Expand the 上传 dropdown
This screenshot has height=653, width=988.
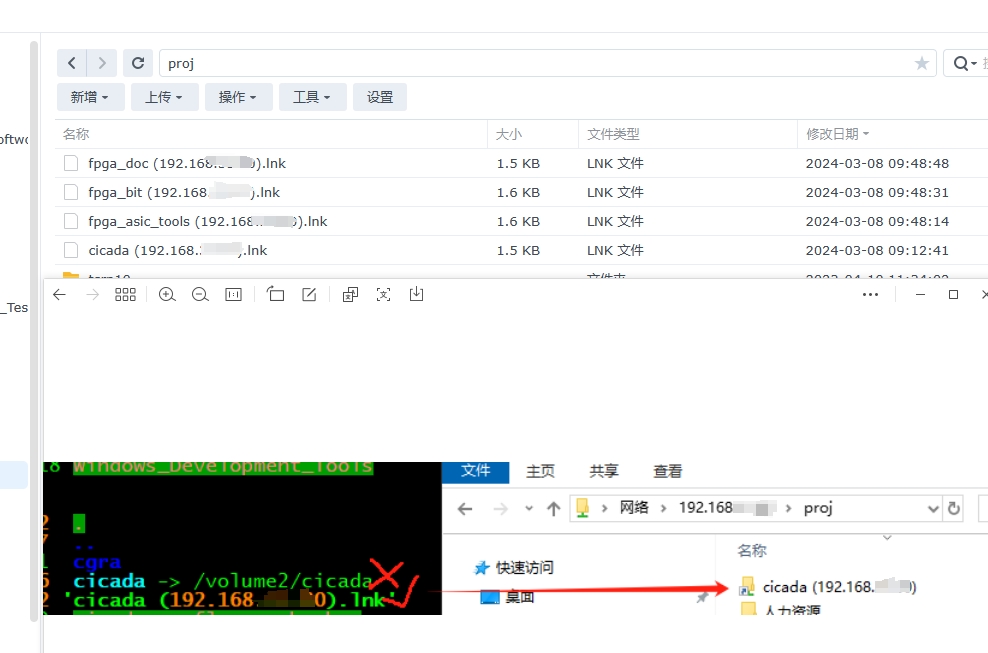[x=164, y=97]
